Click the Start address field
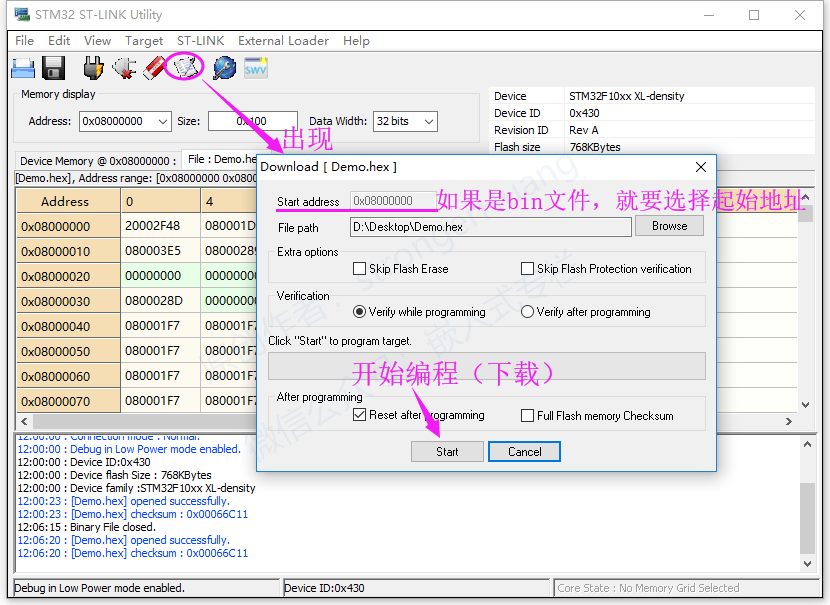830x605 pixels. (x=392, y=201)
